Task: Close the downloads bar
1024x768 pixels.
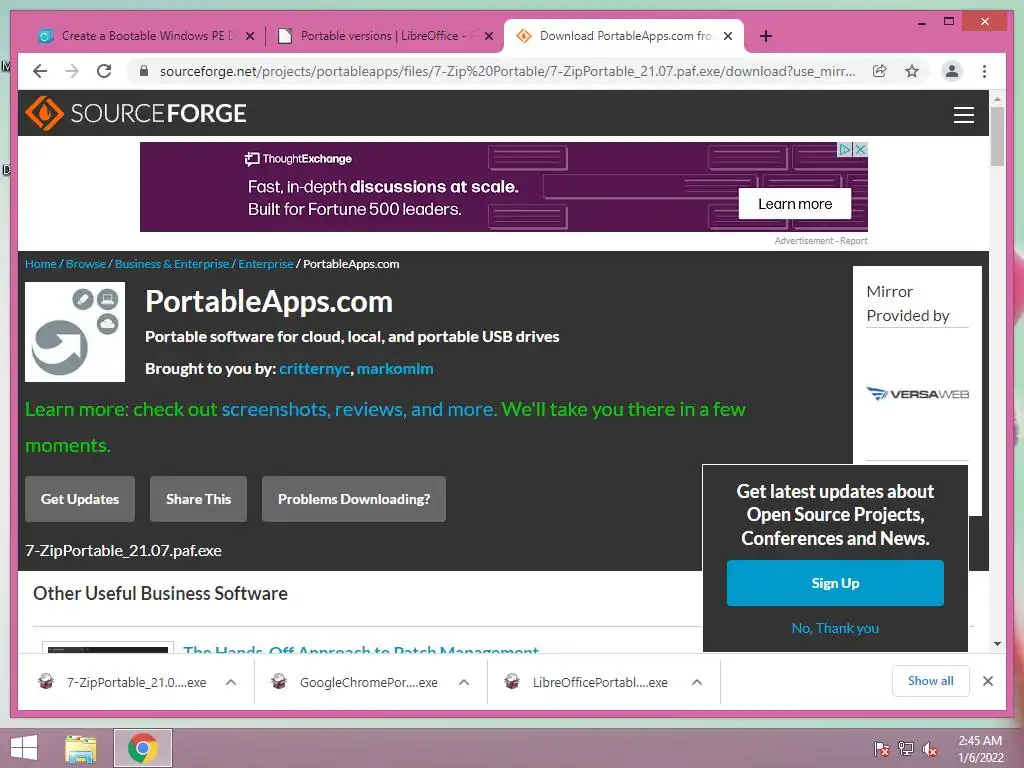Action: coord(988,681)
